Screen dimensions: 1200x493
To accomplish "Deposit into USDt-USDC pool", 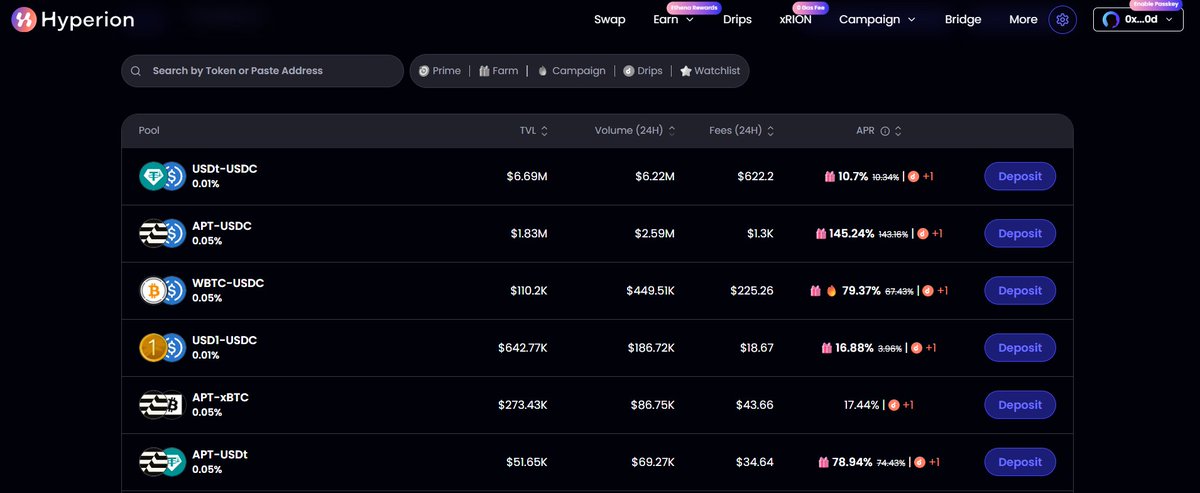I will tap(1020, 176).
